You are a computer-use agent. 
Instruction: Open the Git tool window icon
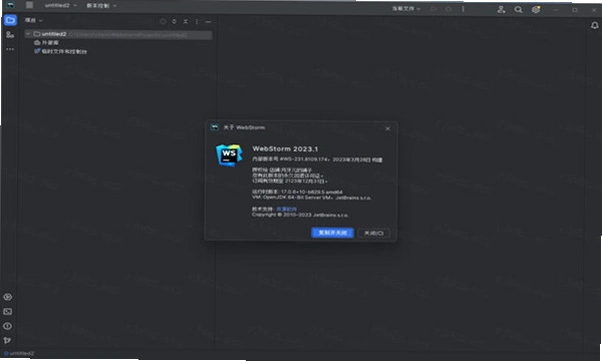[7, 340]
